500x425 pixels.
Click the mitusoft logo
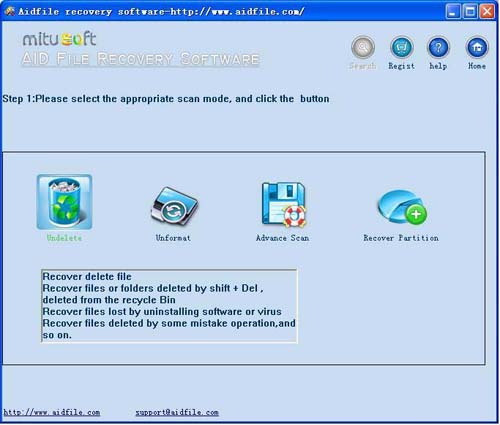59,39
